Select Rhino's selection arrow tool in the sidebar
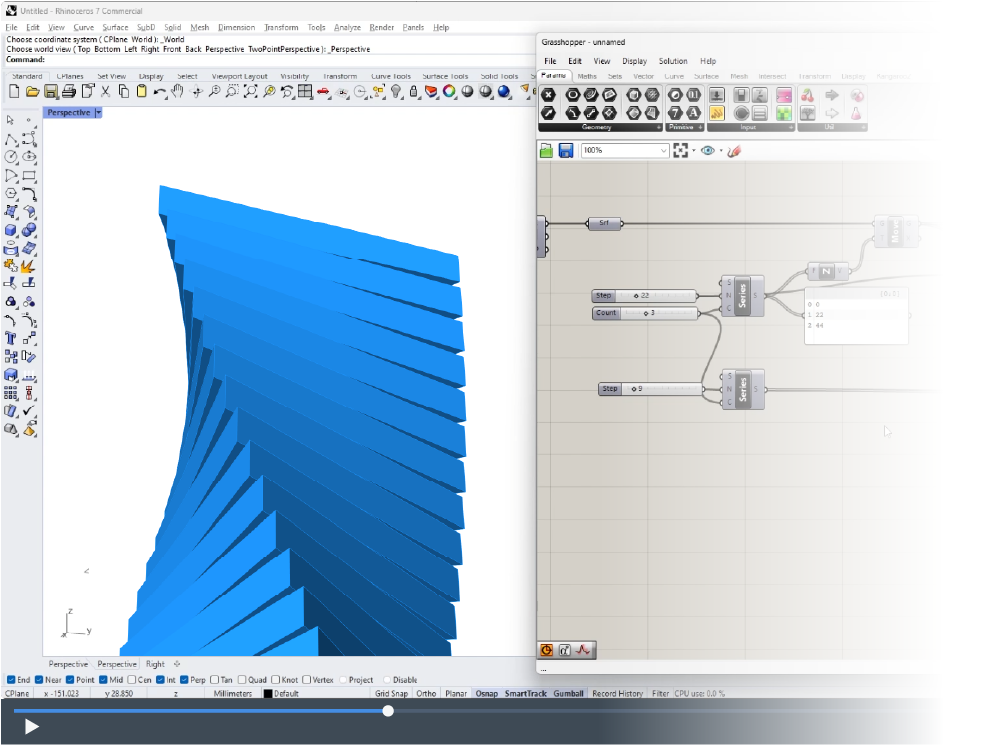The image size is (1000, 746). [x=10, y=119]
